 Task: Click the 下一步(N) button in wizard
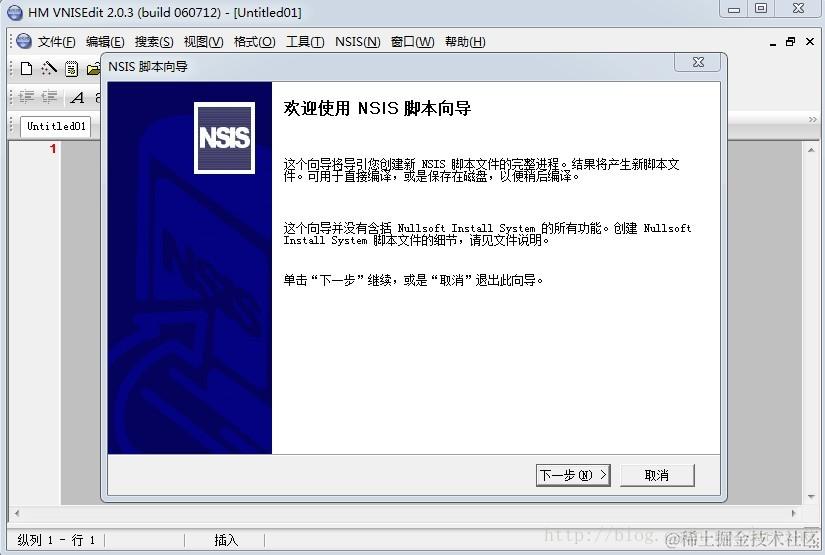coord(573,475)
